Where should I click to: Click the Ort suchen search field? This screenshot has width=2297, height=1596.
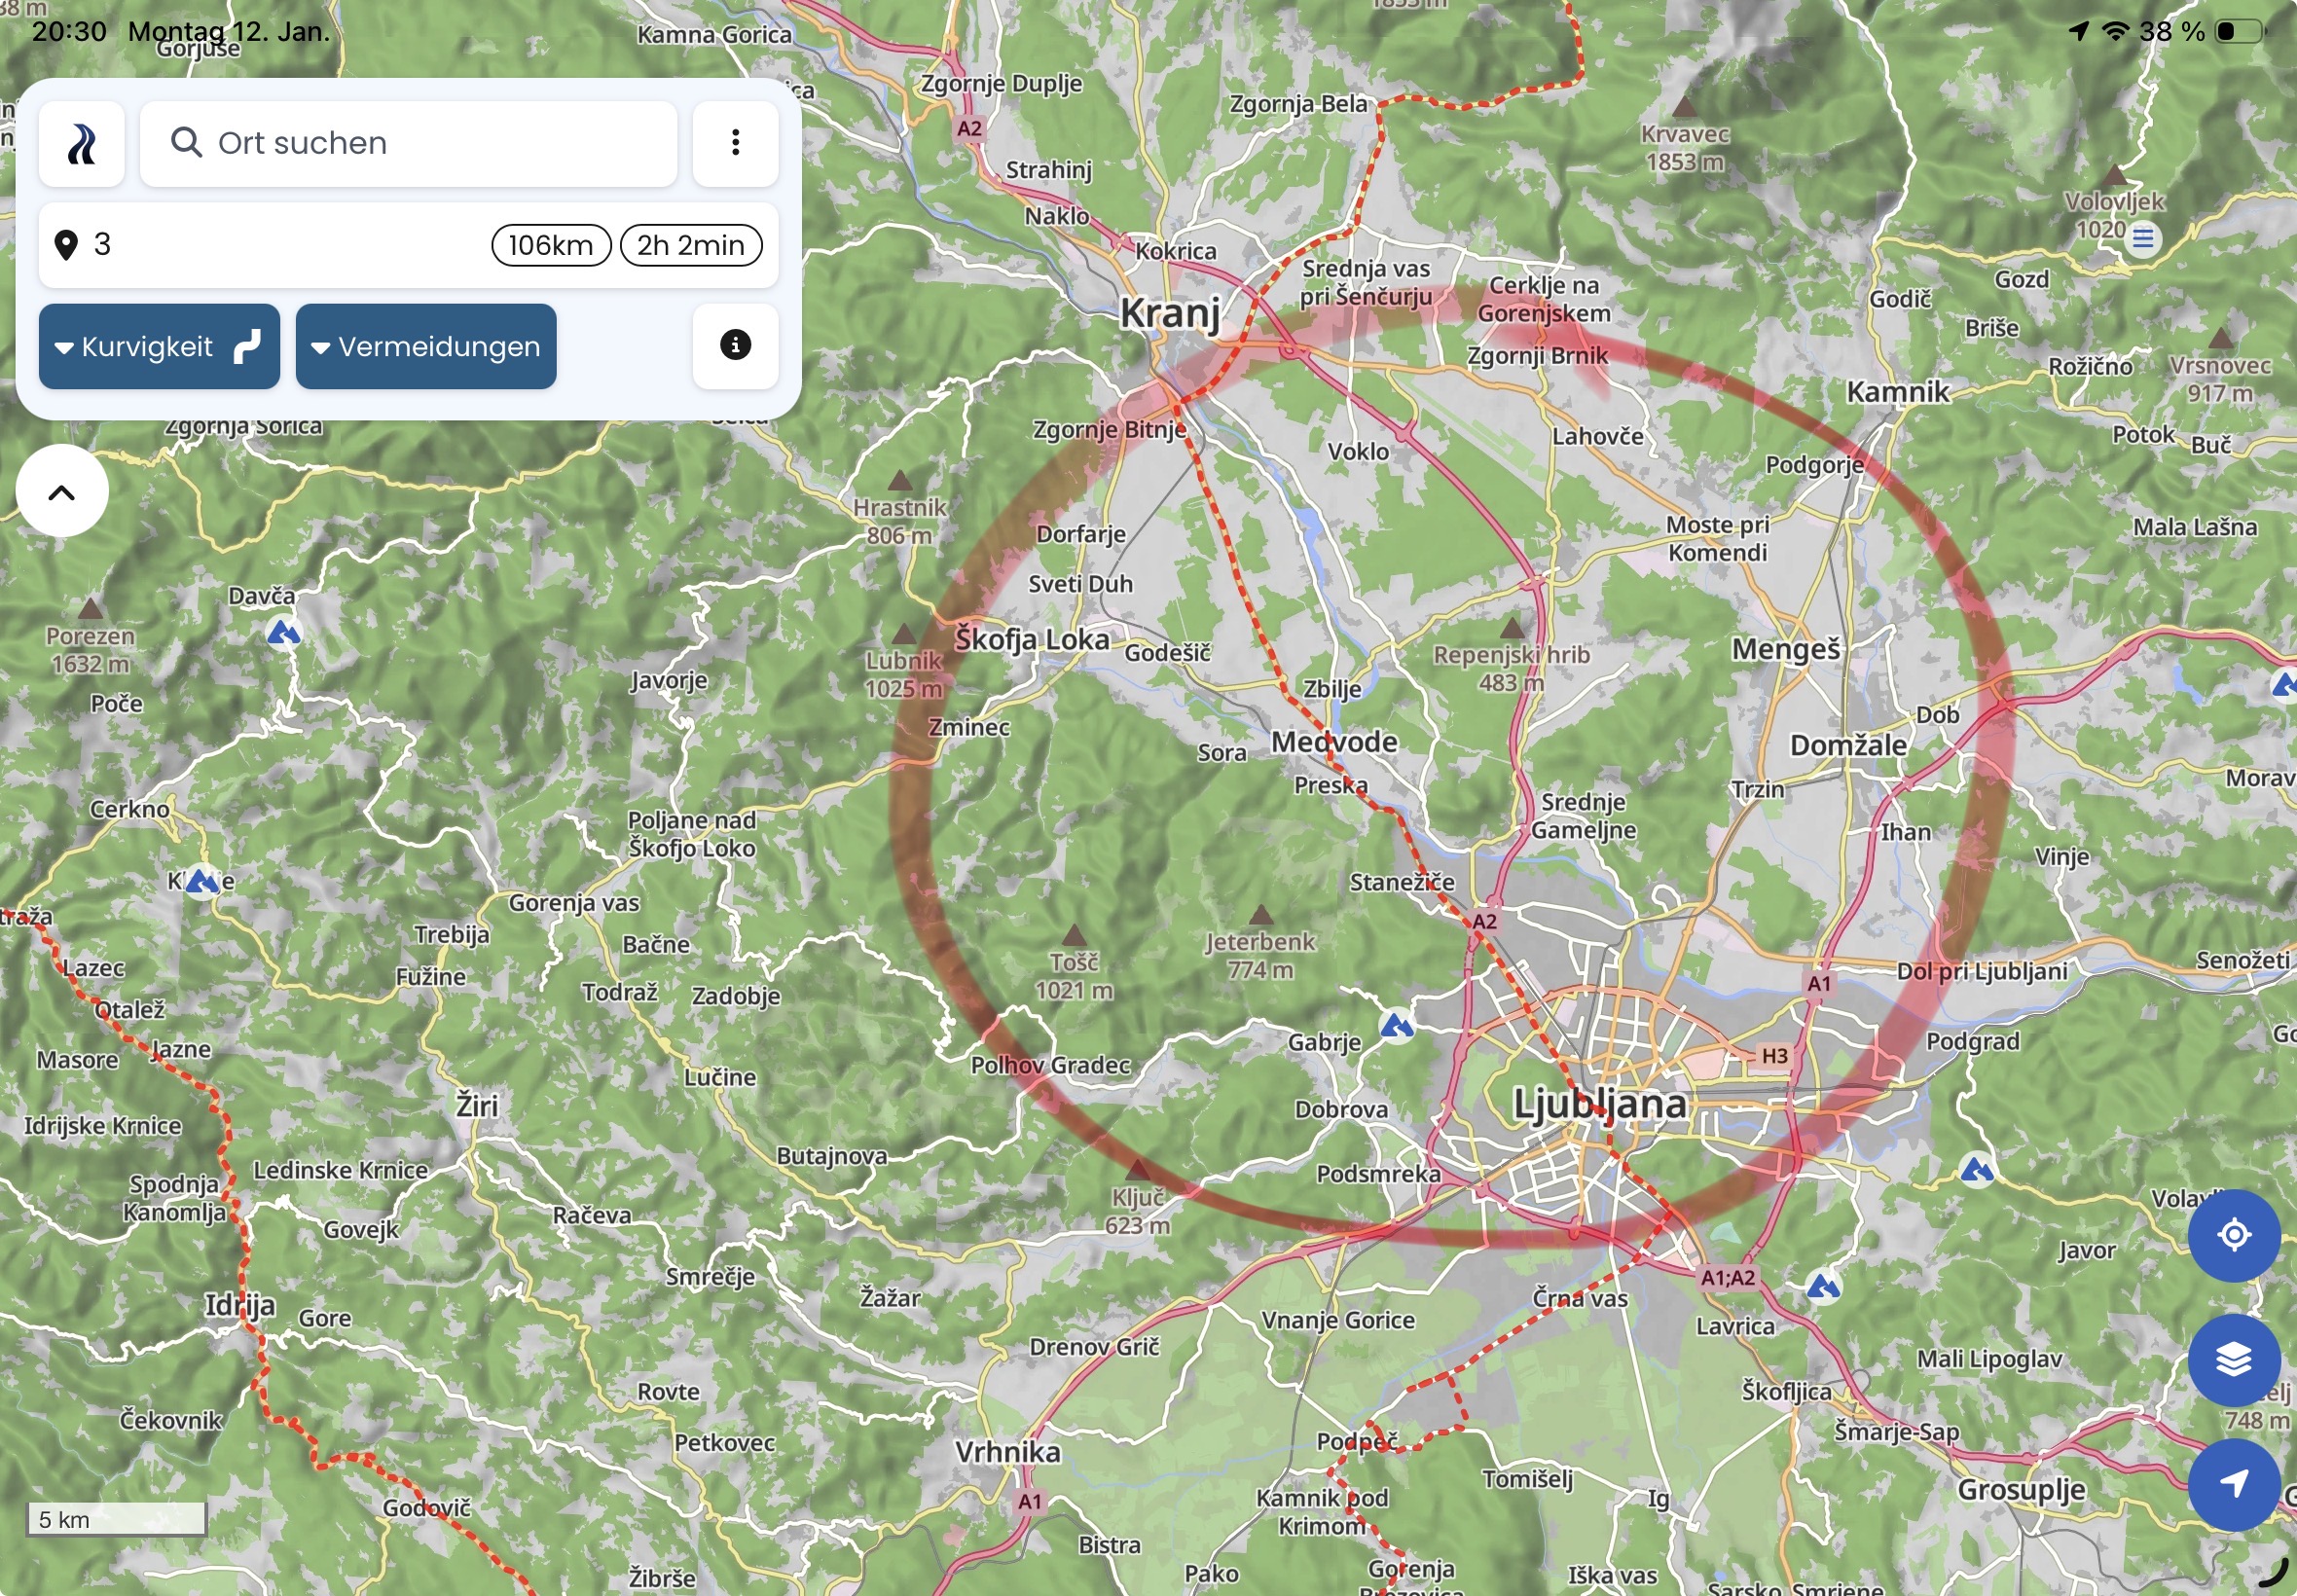[408, 143]
